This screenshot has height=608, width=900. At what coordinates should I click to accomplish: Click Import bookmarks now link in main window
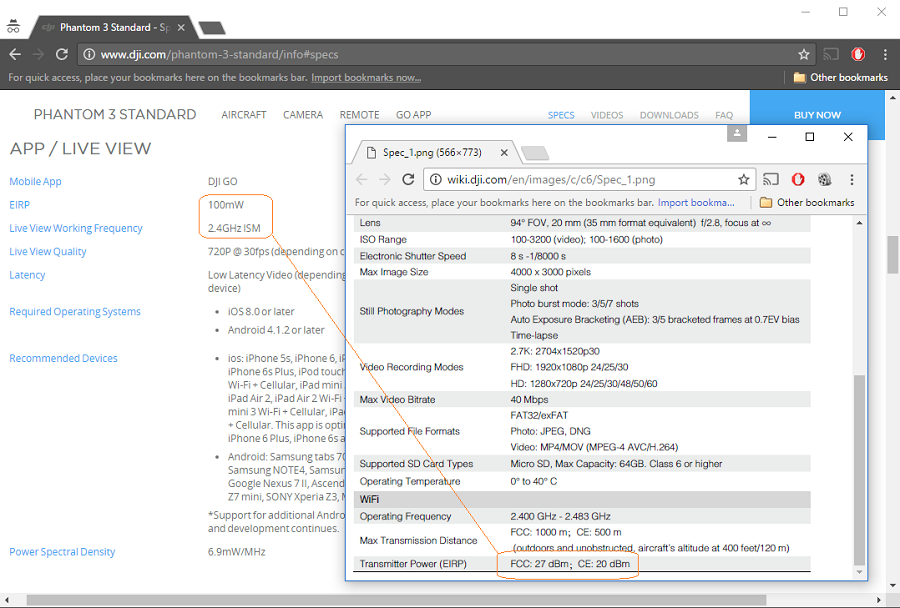pos(366,78)
